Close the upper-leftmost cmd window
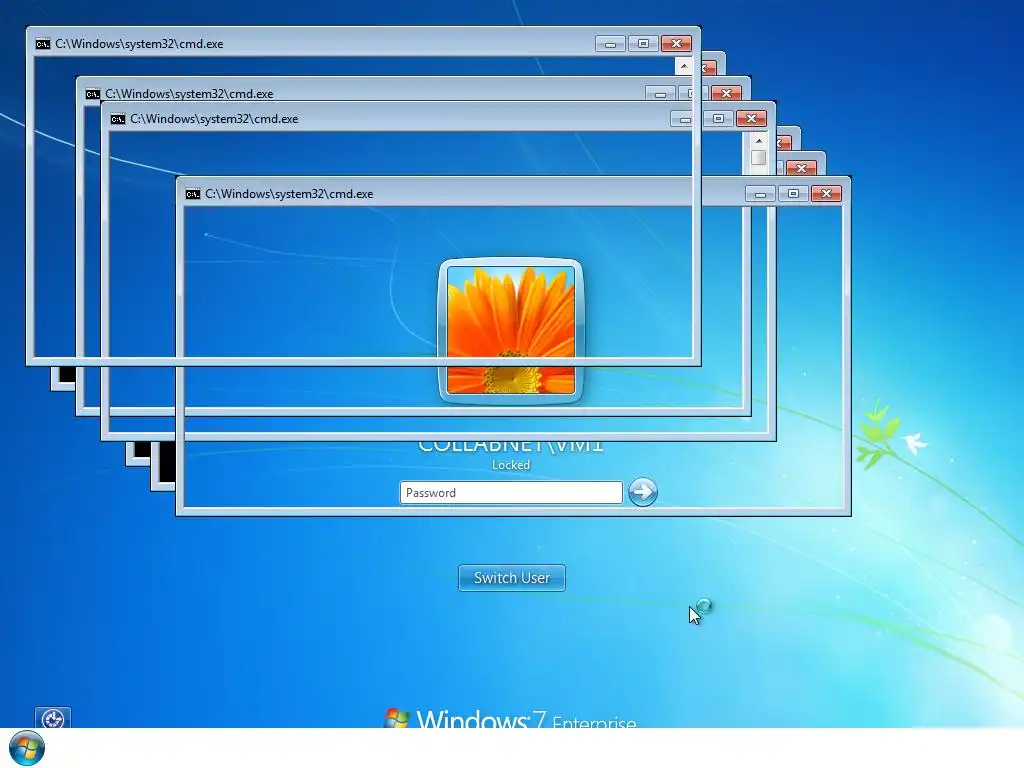 pyautogui.click(x=677, y=44)
